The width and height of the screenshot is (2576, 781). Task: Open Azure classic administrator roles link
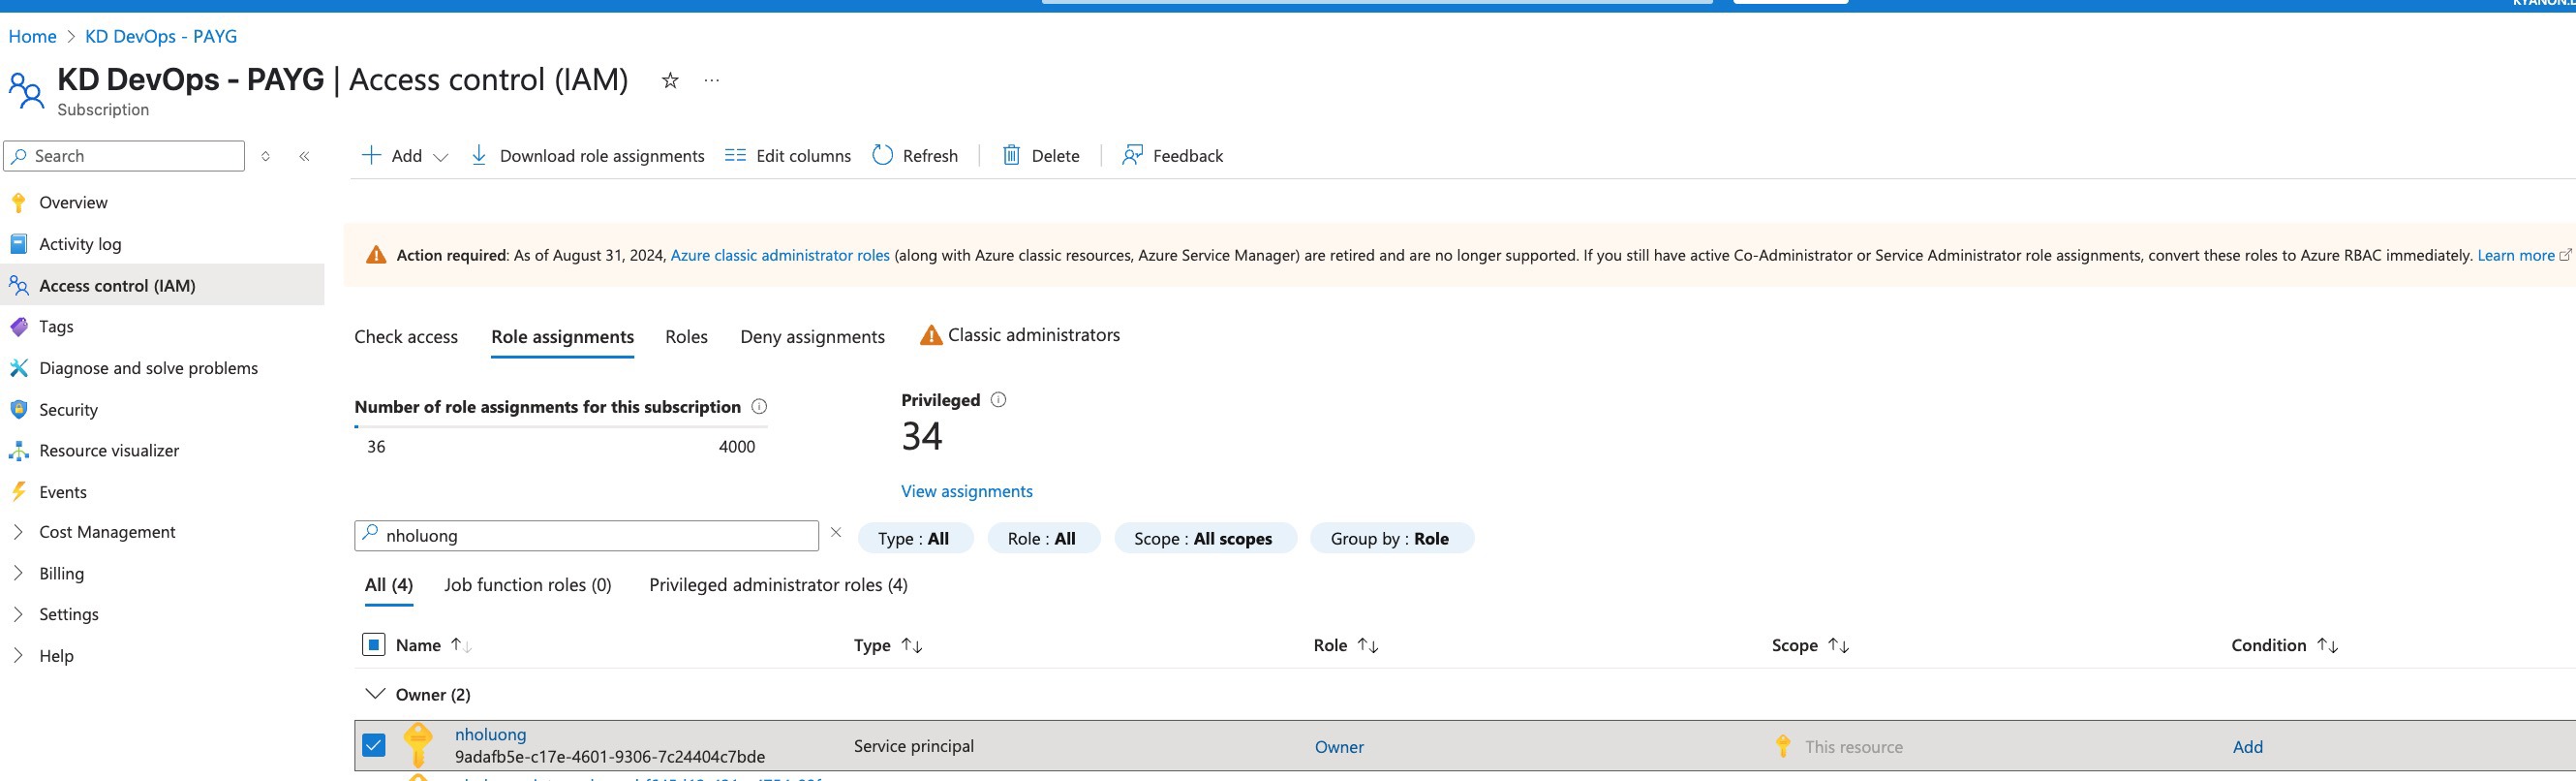(780, 255)
